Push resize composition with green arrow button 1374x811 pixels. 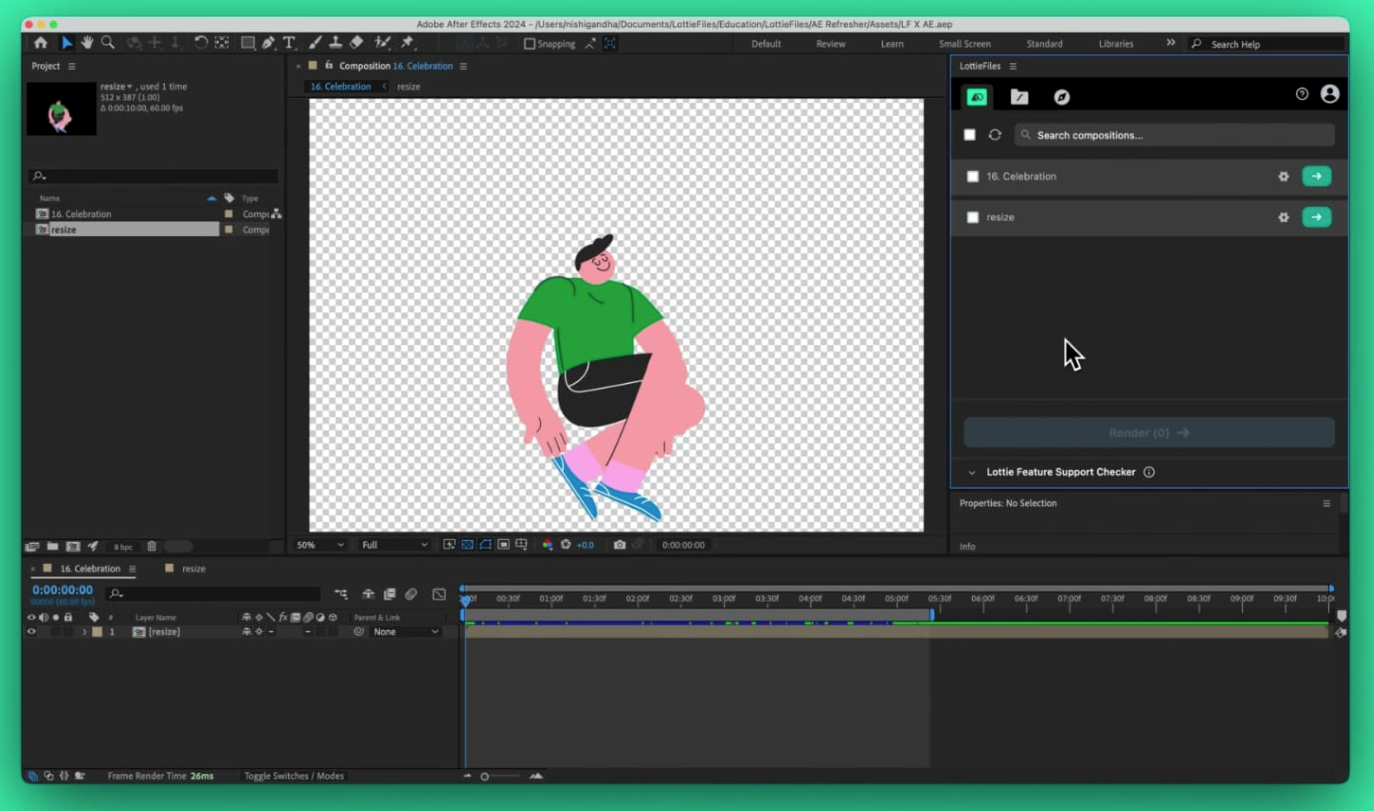point(1316,217)
